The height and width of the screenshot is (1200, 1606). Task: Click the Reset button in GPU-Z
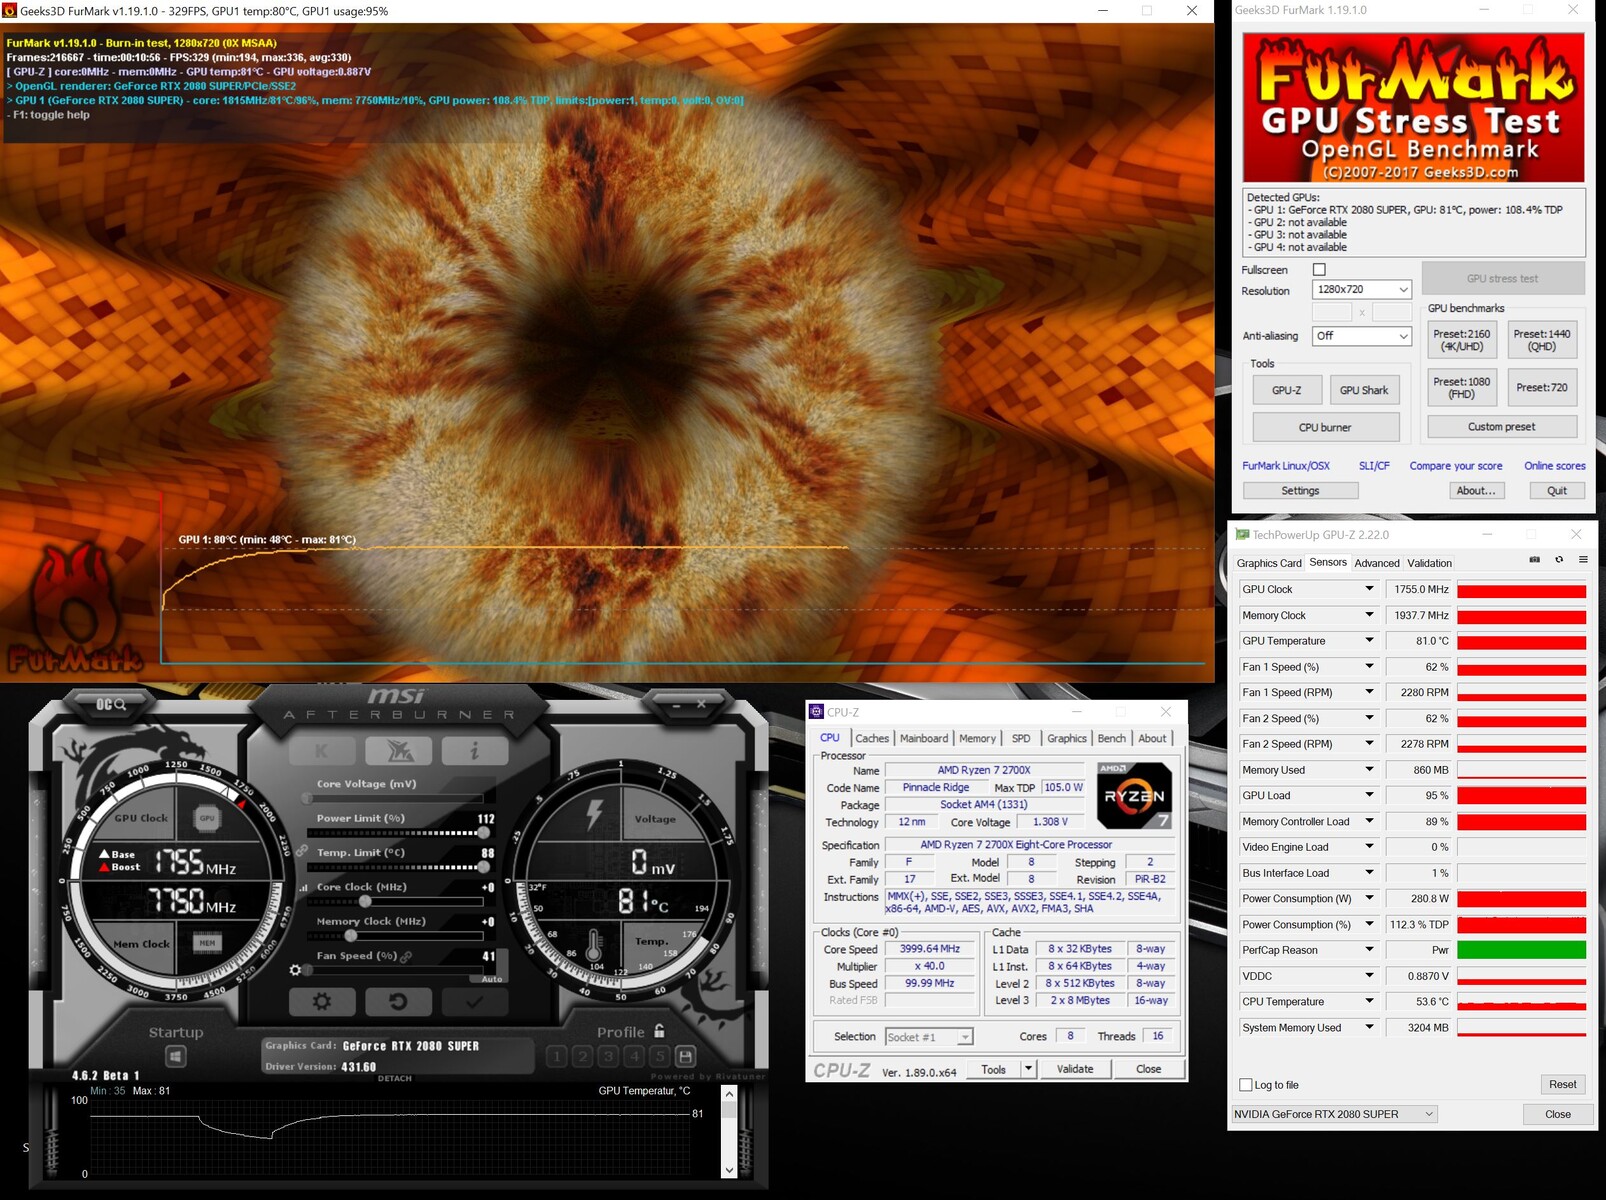(1562, 1085)
